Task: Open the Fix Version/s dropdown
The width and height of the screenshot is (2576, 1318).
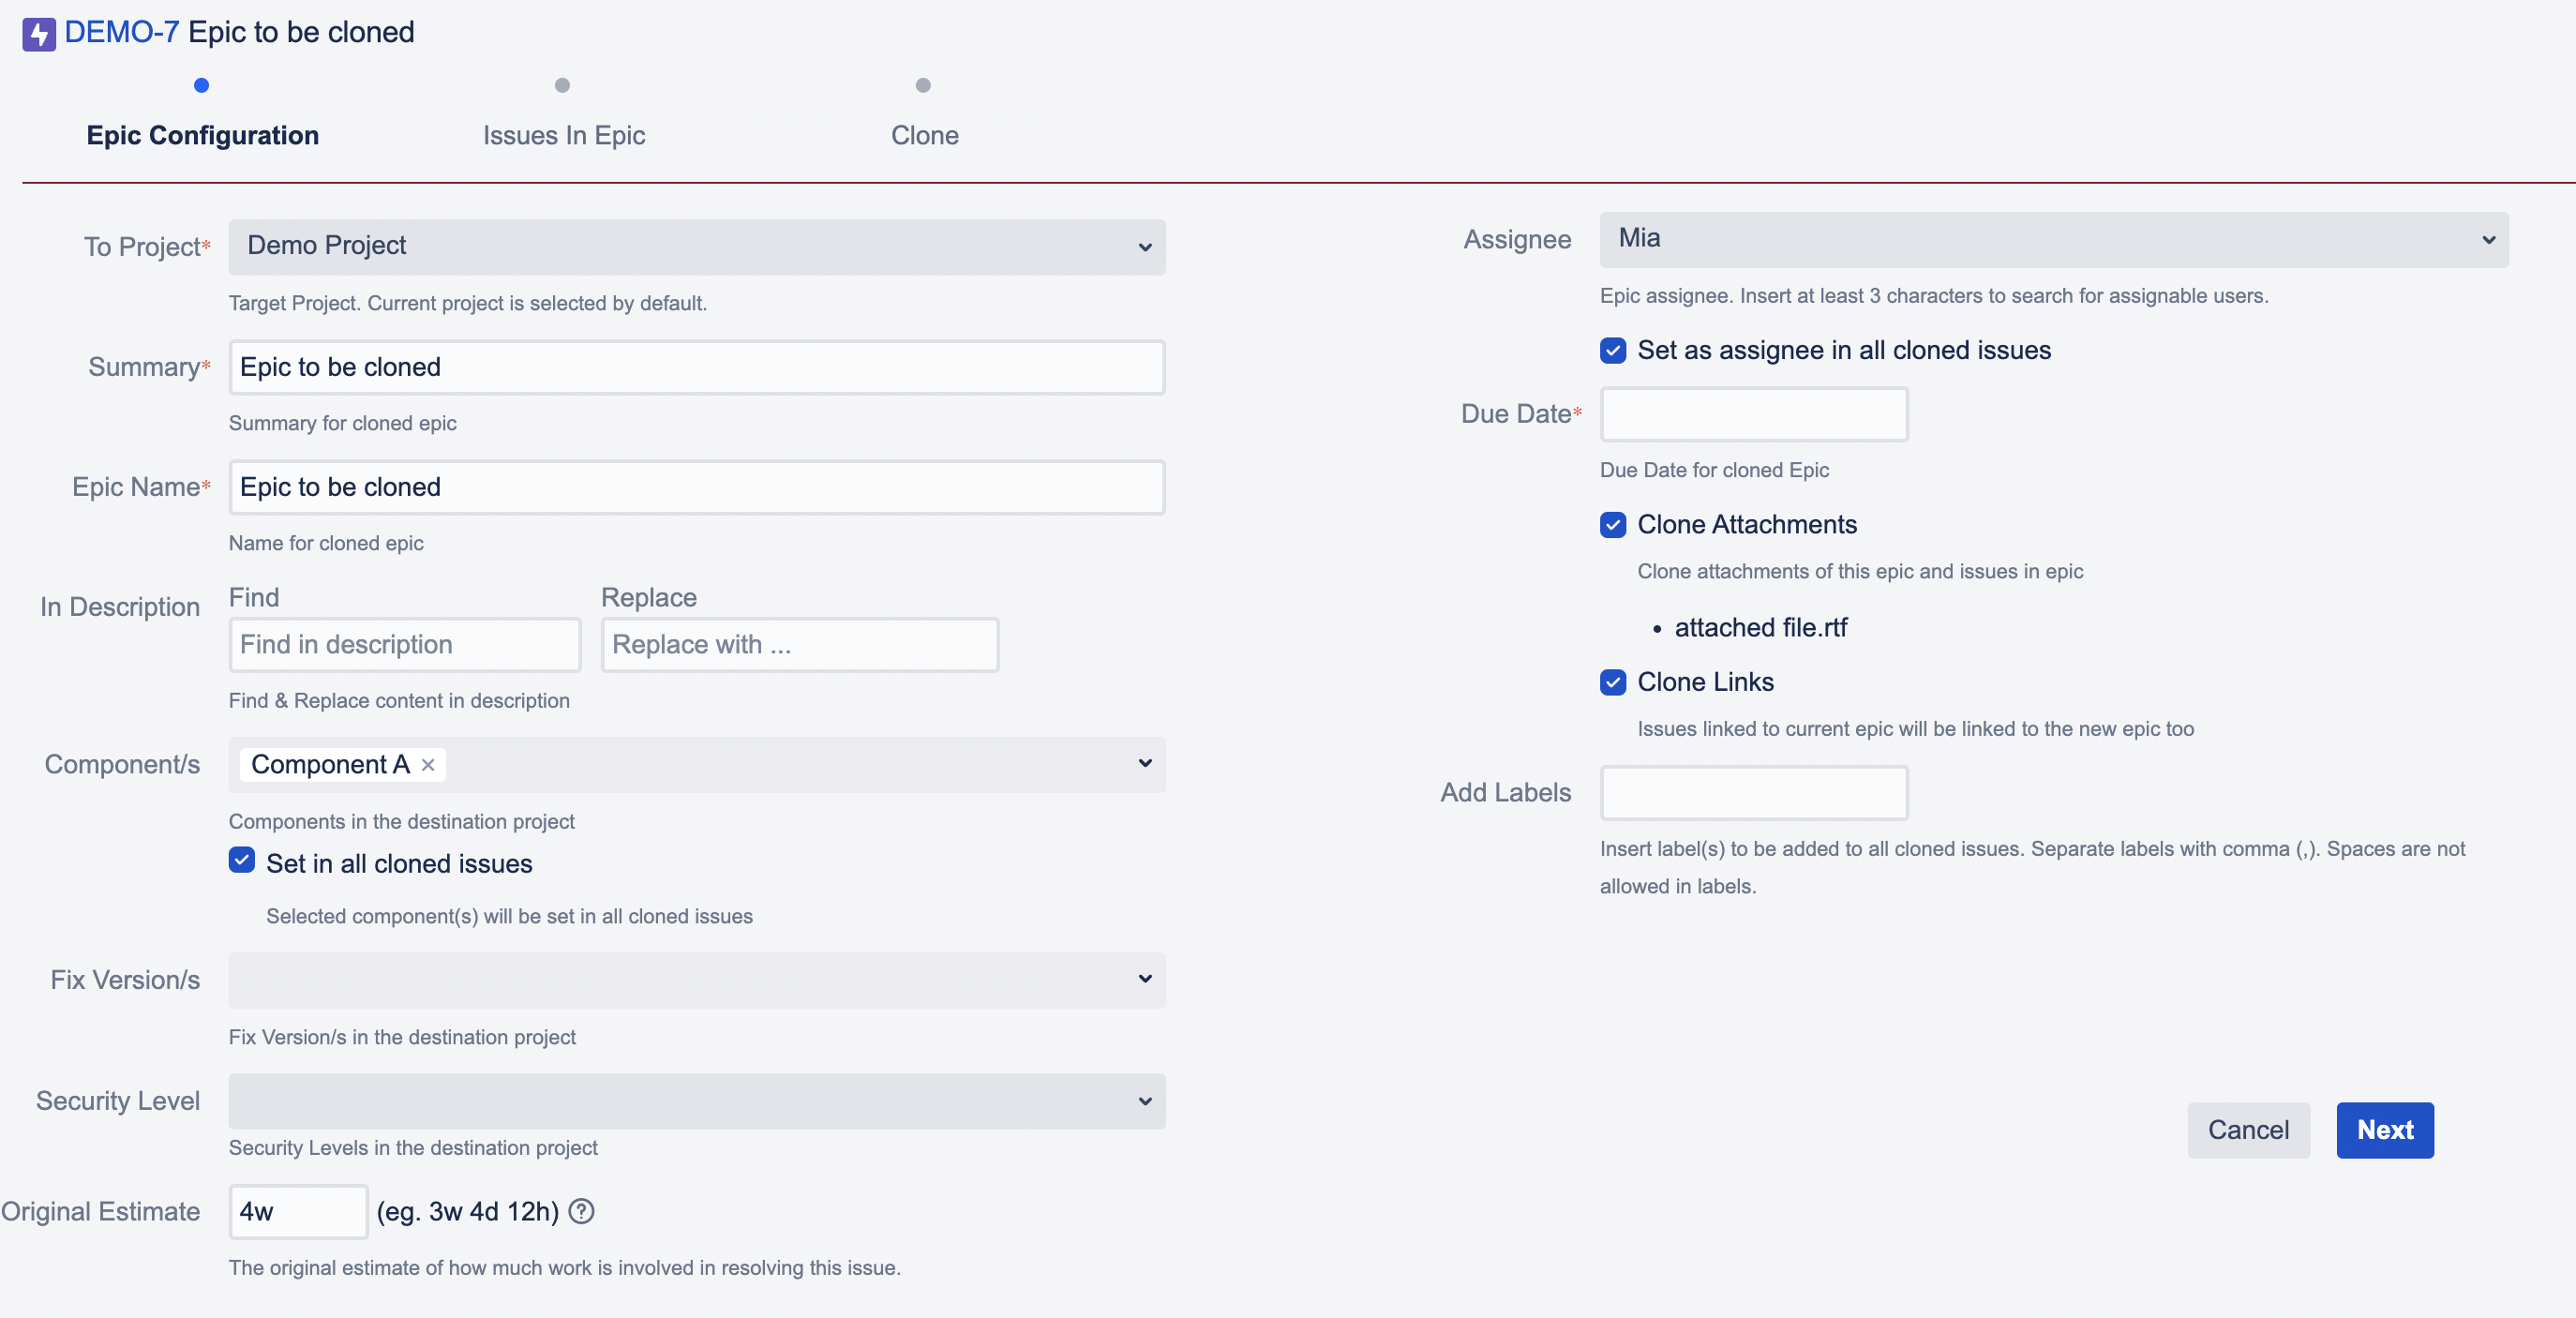Action: (696, 980)
